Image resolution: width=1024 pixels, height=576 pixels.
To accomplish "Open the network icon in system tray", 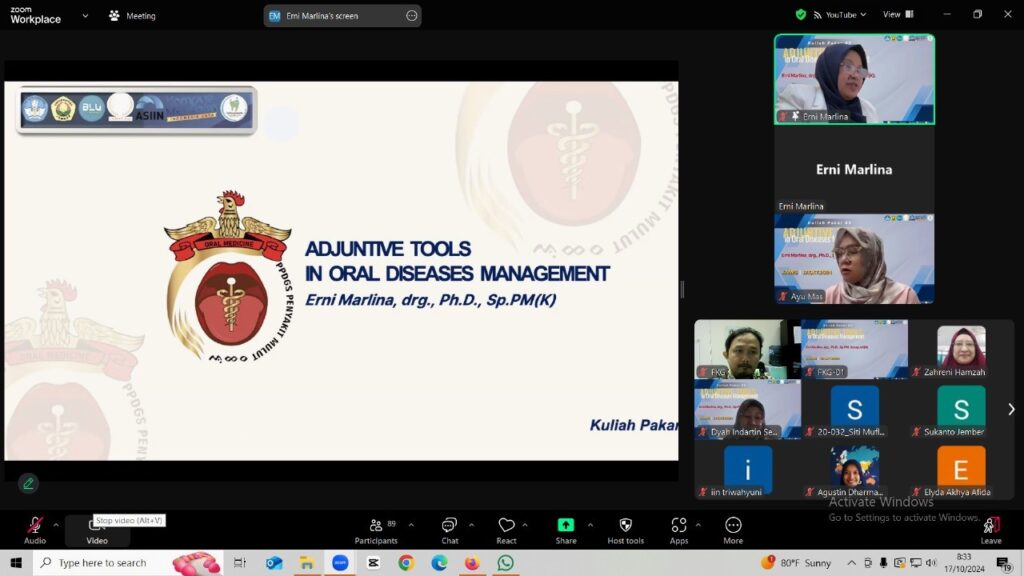I will [x=916, y=563].
